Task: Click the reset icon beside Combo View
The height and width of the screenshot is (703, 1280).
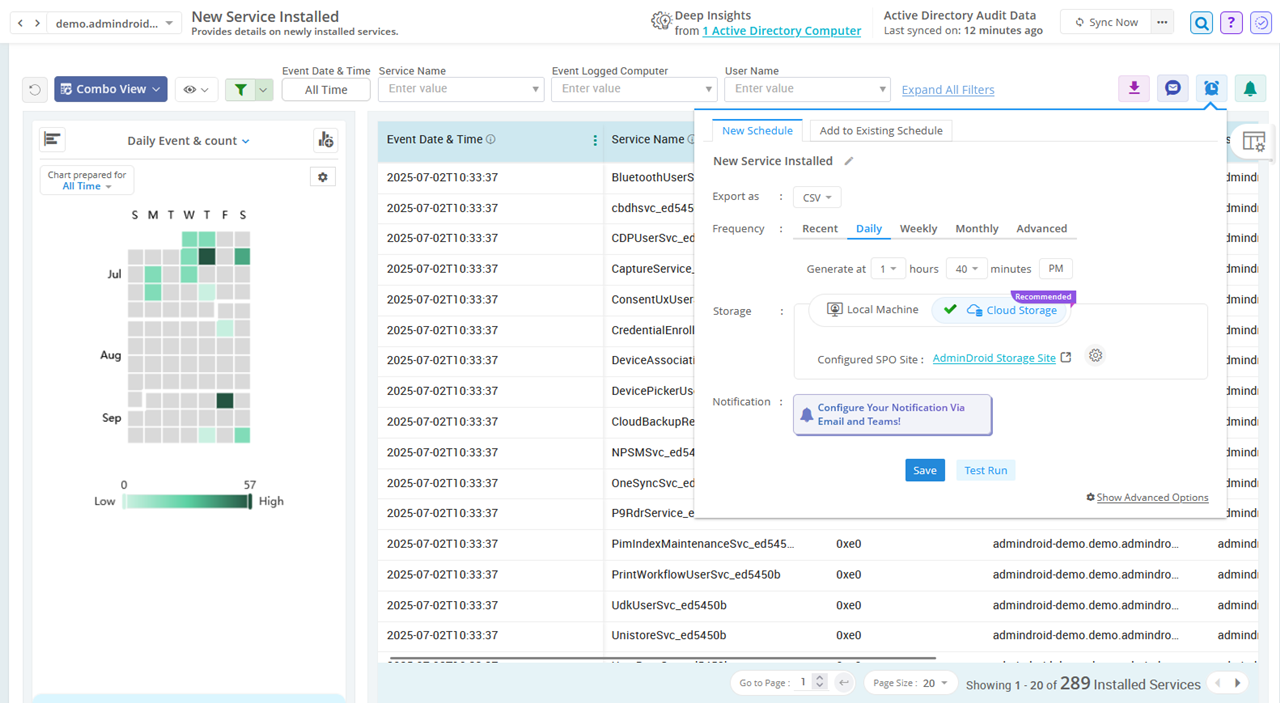Action: pos(35,89)
